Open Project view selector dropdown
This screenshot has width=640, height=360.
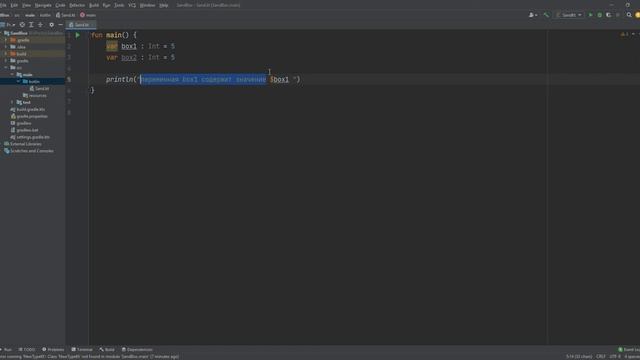coord(9,25)
